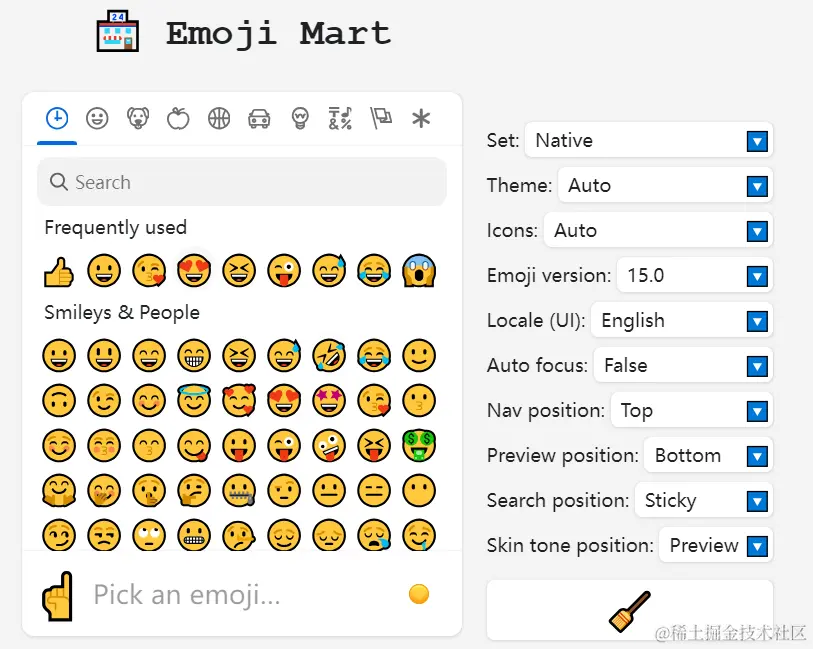Choose the sleepy face emoji with tear
Screen dimensions: 813x649
pos(374,535)
